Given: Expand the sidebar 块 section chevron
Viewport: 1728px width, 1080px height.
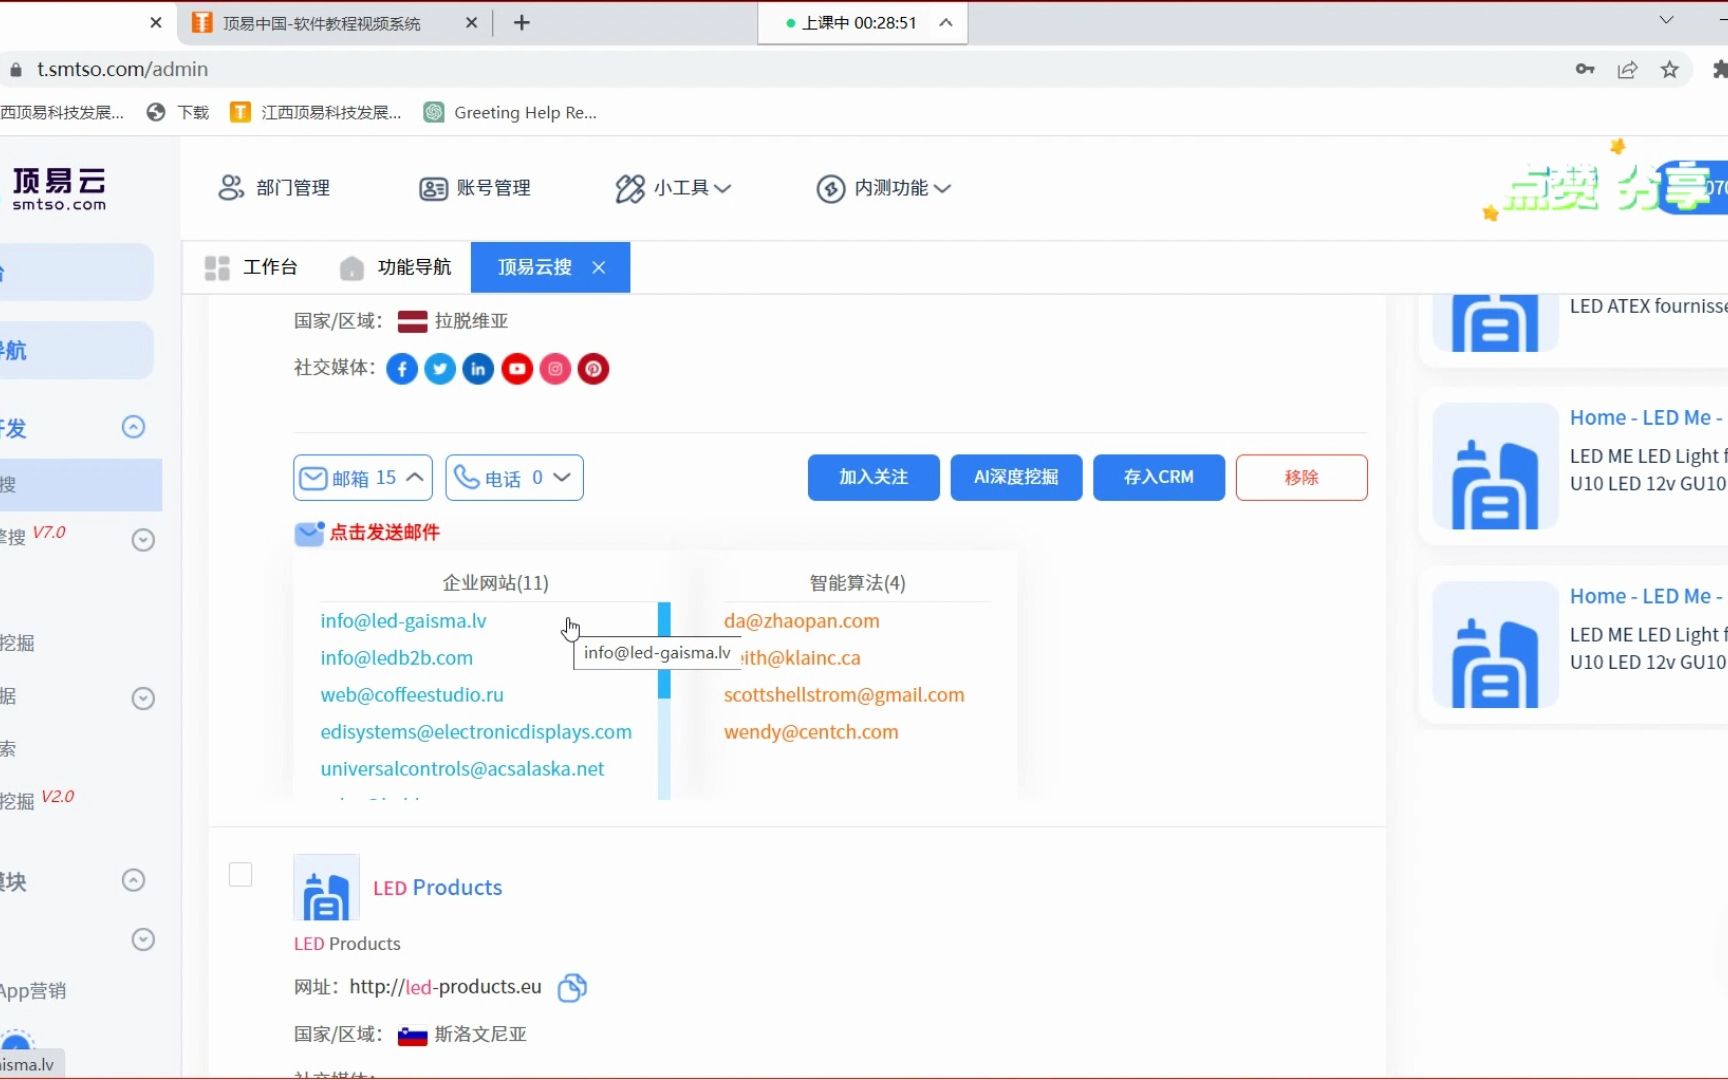Looking at the screenshot, I should pyautogui.click(x=133, y=880).
